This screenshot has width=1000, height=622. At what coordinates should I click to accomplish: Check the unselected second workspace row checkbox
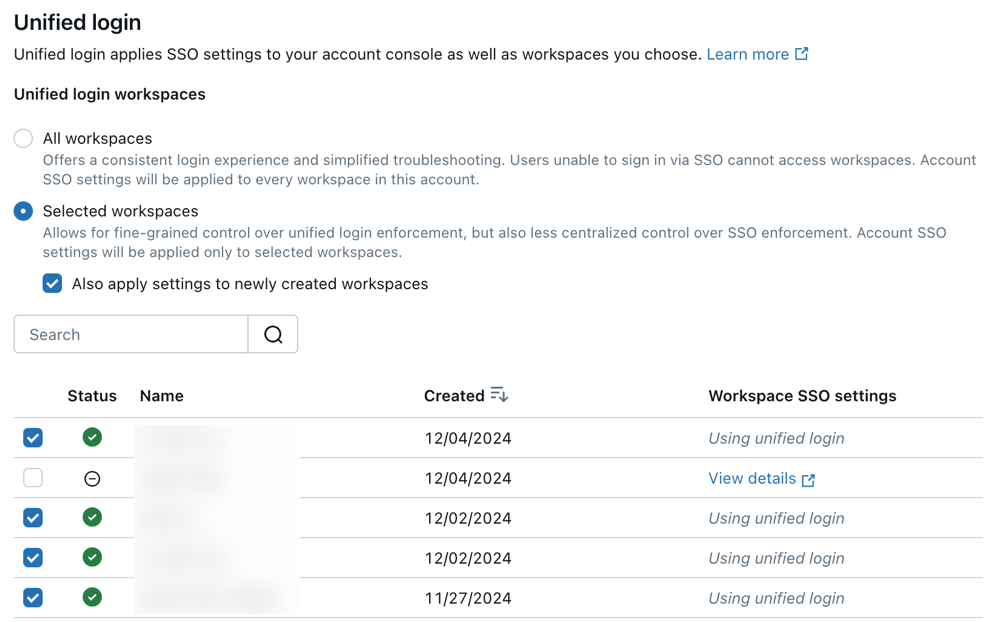tap(33, 478)
